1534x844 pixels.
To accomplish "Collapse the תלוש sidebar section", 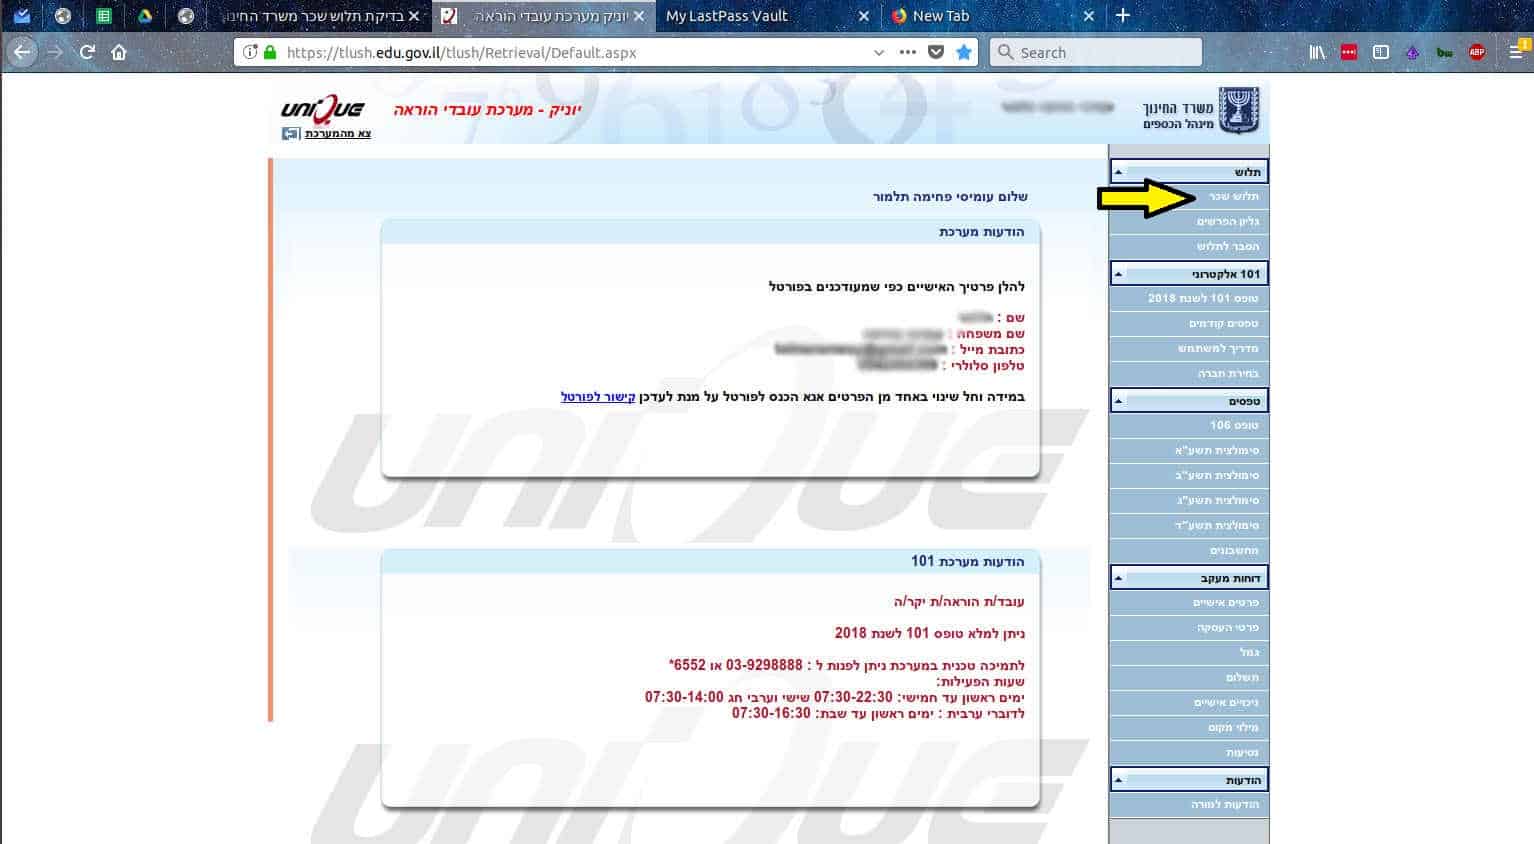I will [1119, 172].
